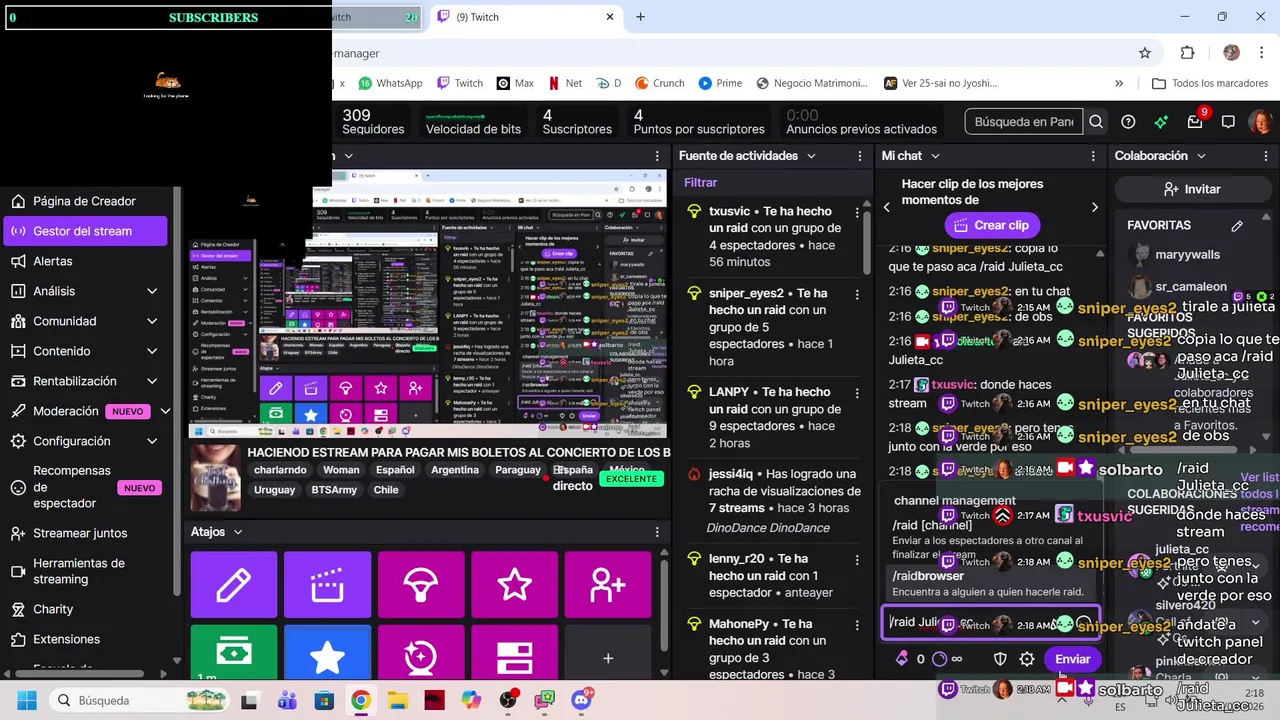Open the Chrome extensions puzzle icon
This screenshot has width=1280, height=720.
1188,53
